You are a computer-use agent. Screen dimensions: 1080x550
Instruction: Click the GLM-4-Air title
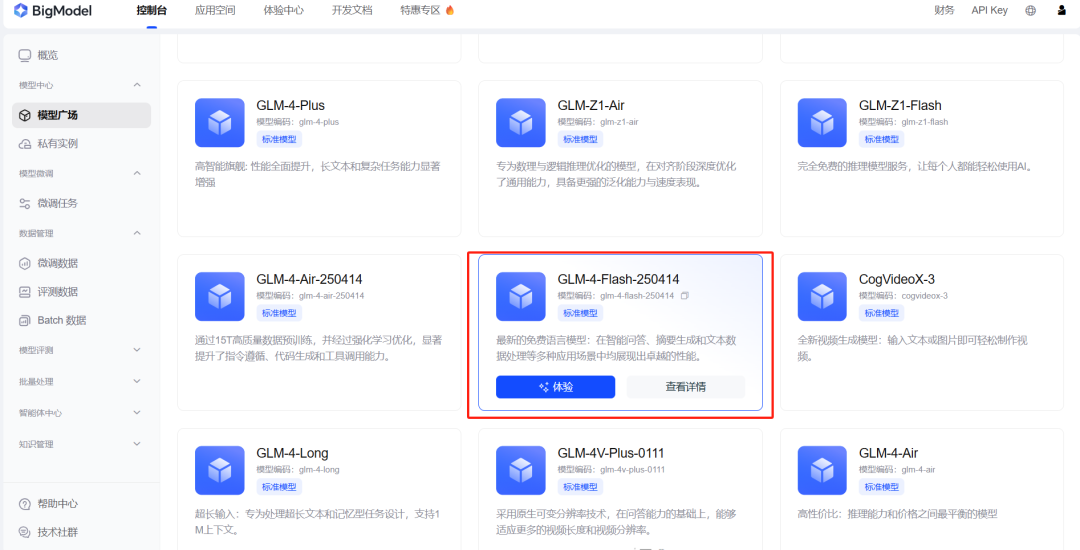pyautogui.click(x=889, y=453)
